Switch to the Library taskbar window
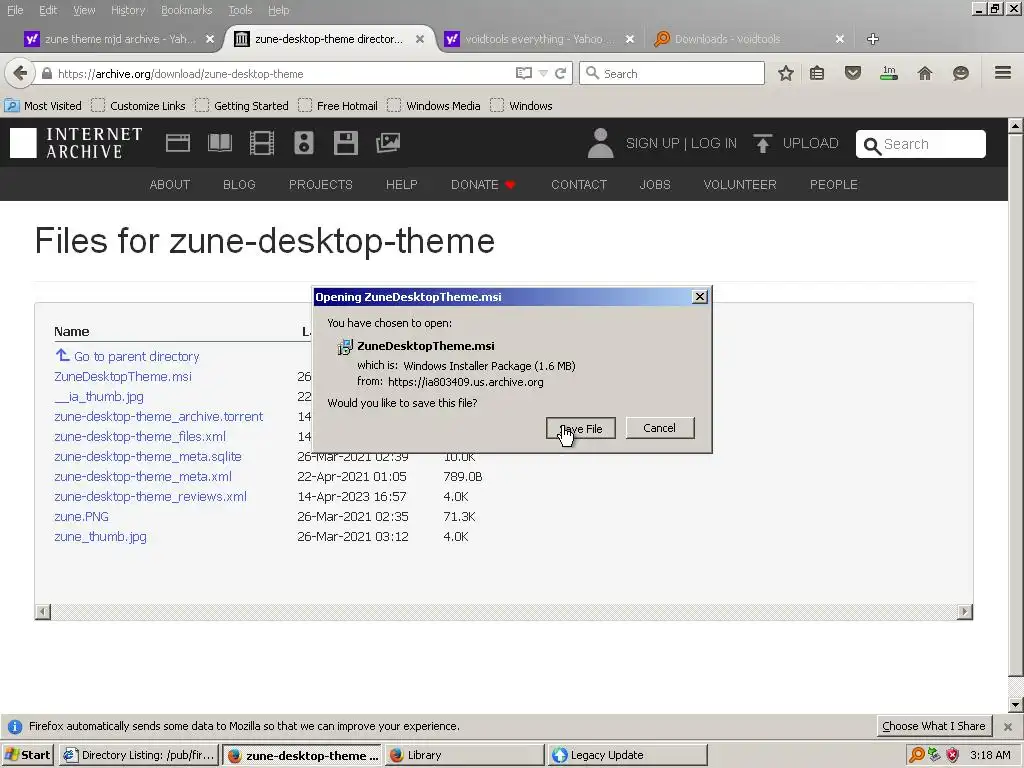The image size is (1024, 768). pos(465,755)
